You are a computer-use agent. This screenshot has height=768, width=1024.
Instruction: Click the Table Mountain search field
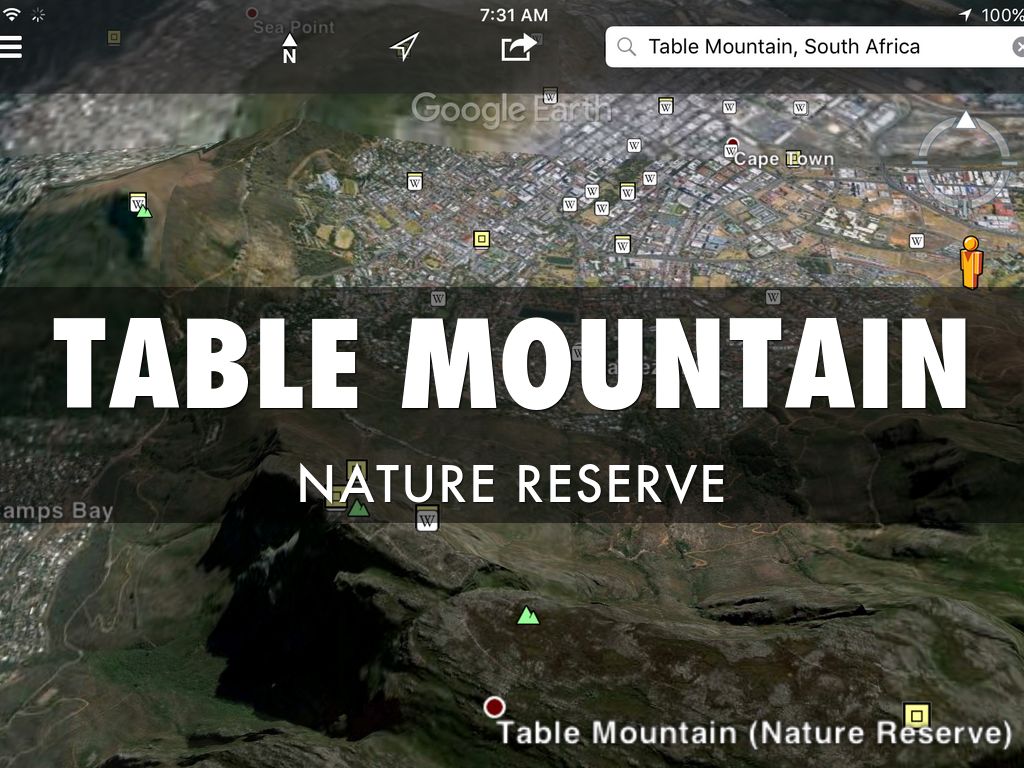pyautogui.click(x=814, y=47)
